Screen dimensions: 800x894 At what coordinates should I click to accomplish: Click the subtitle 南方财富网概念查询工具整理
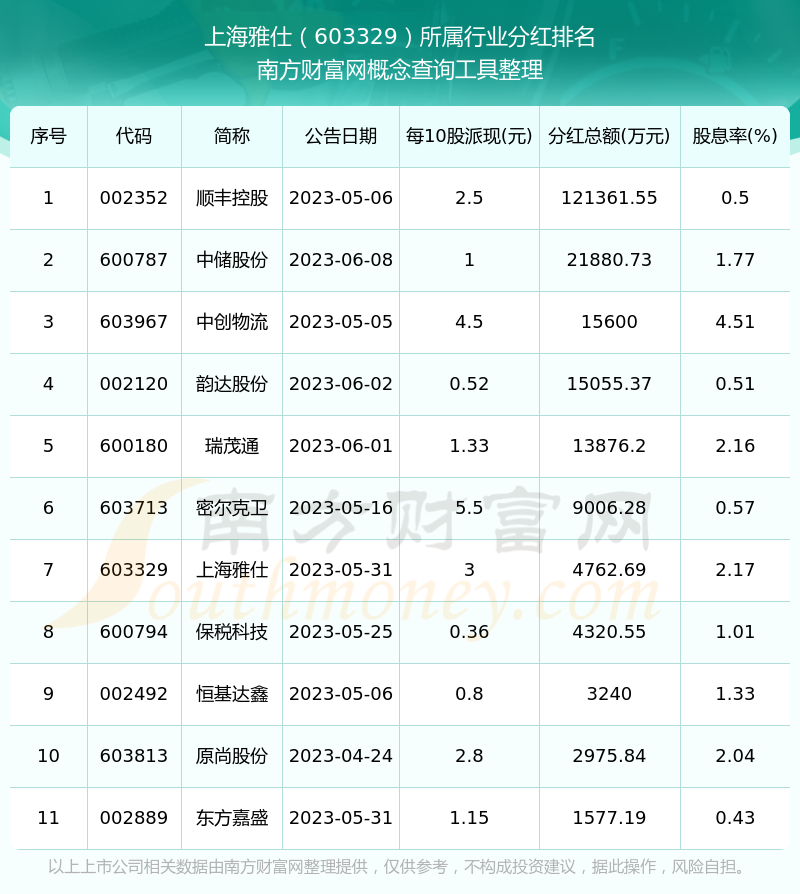coord(400,70)
